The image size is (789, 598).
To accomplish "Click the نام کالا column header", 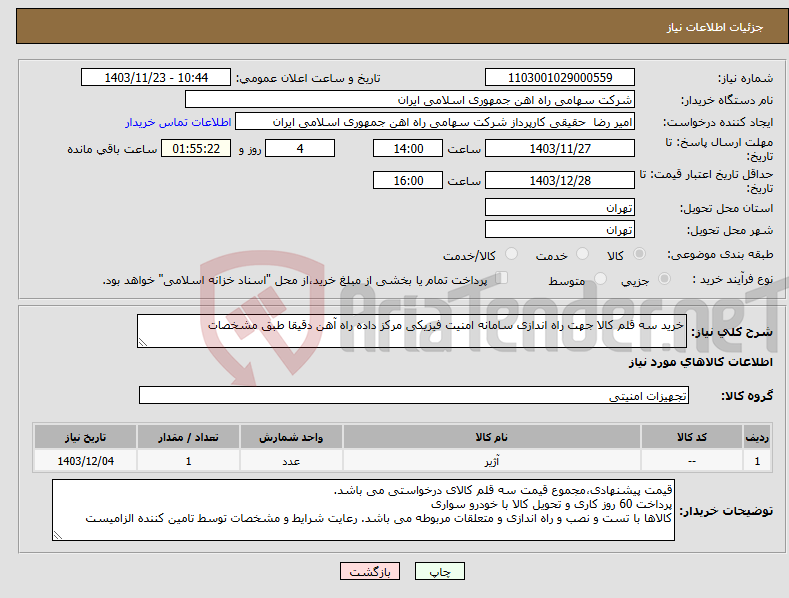I will pos(492,437).
